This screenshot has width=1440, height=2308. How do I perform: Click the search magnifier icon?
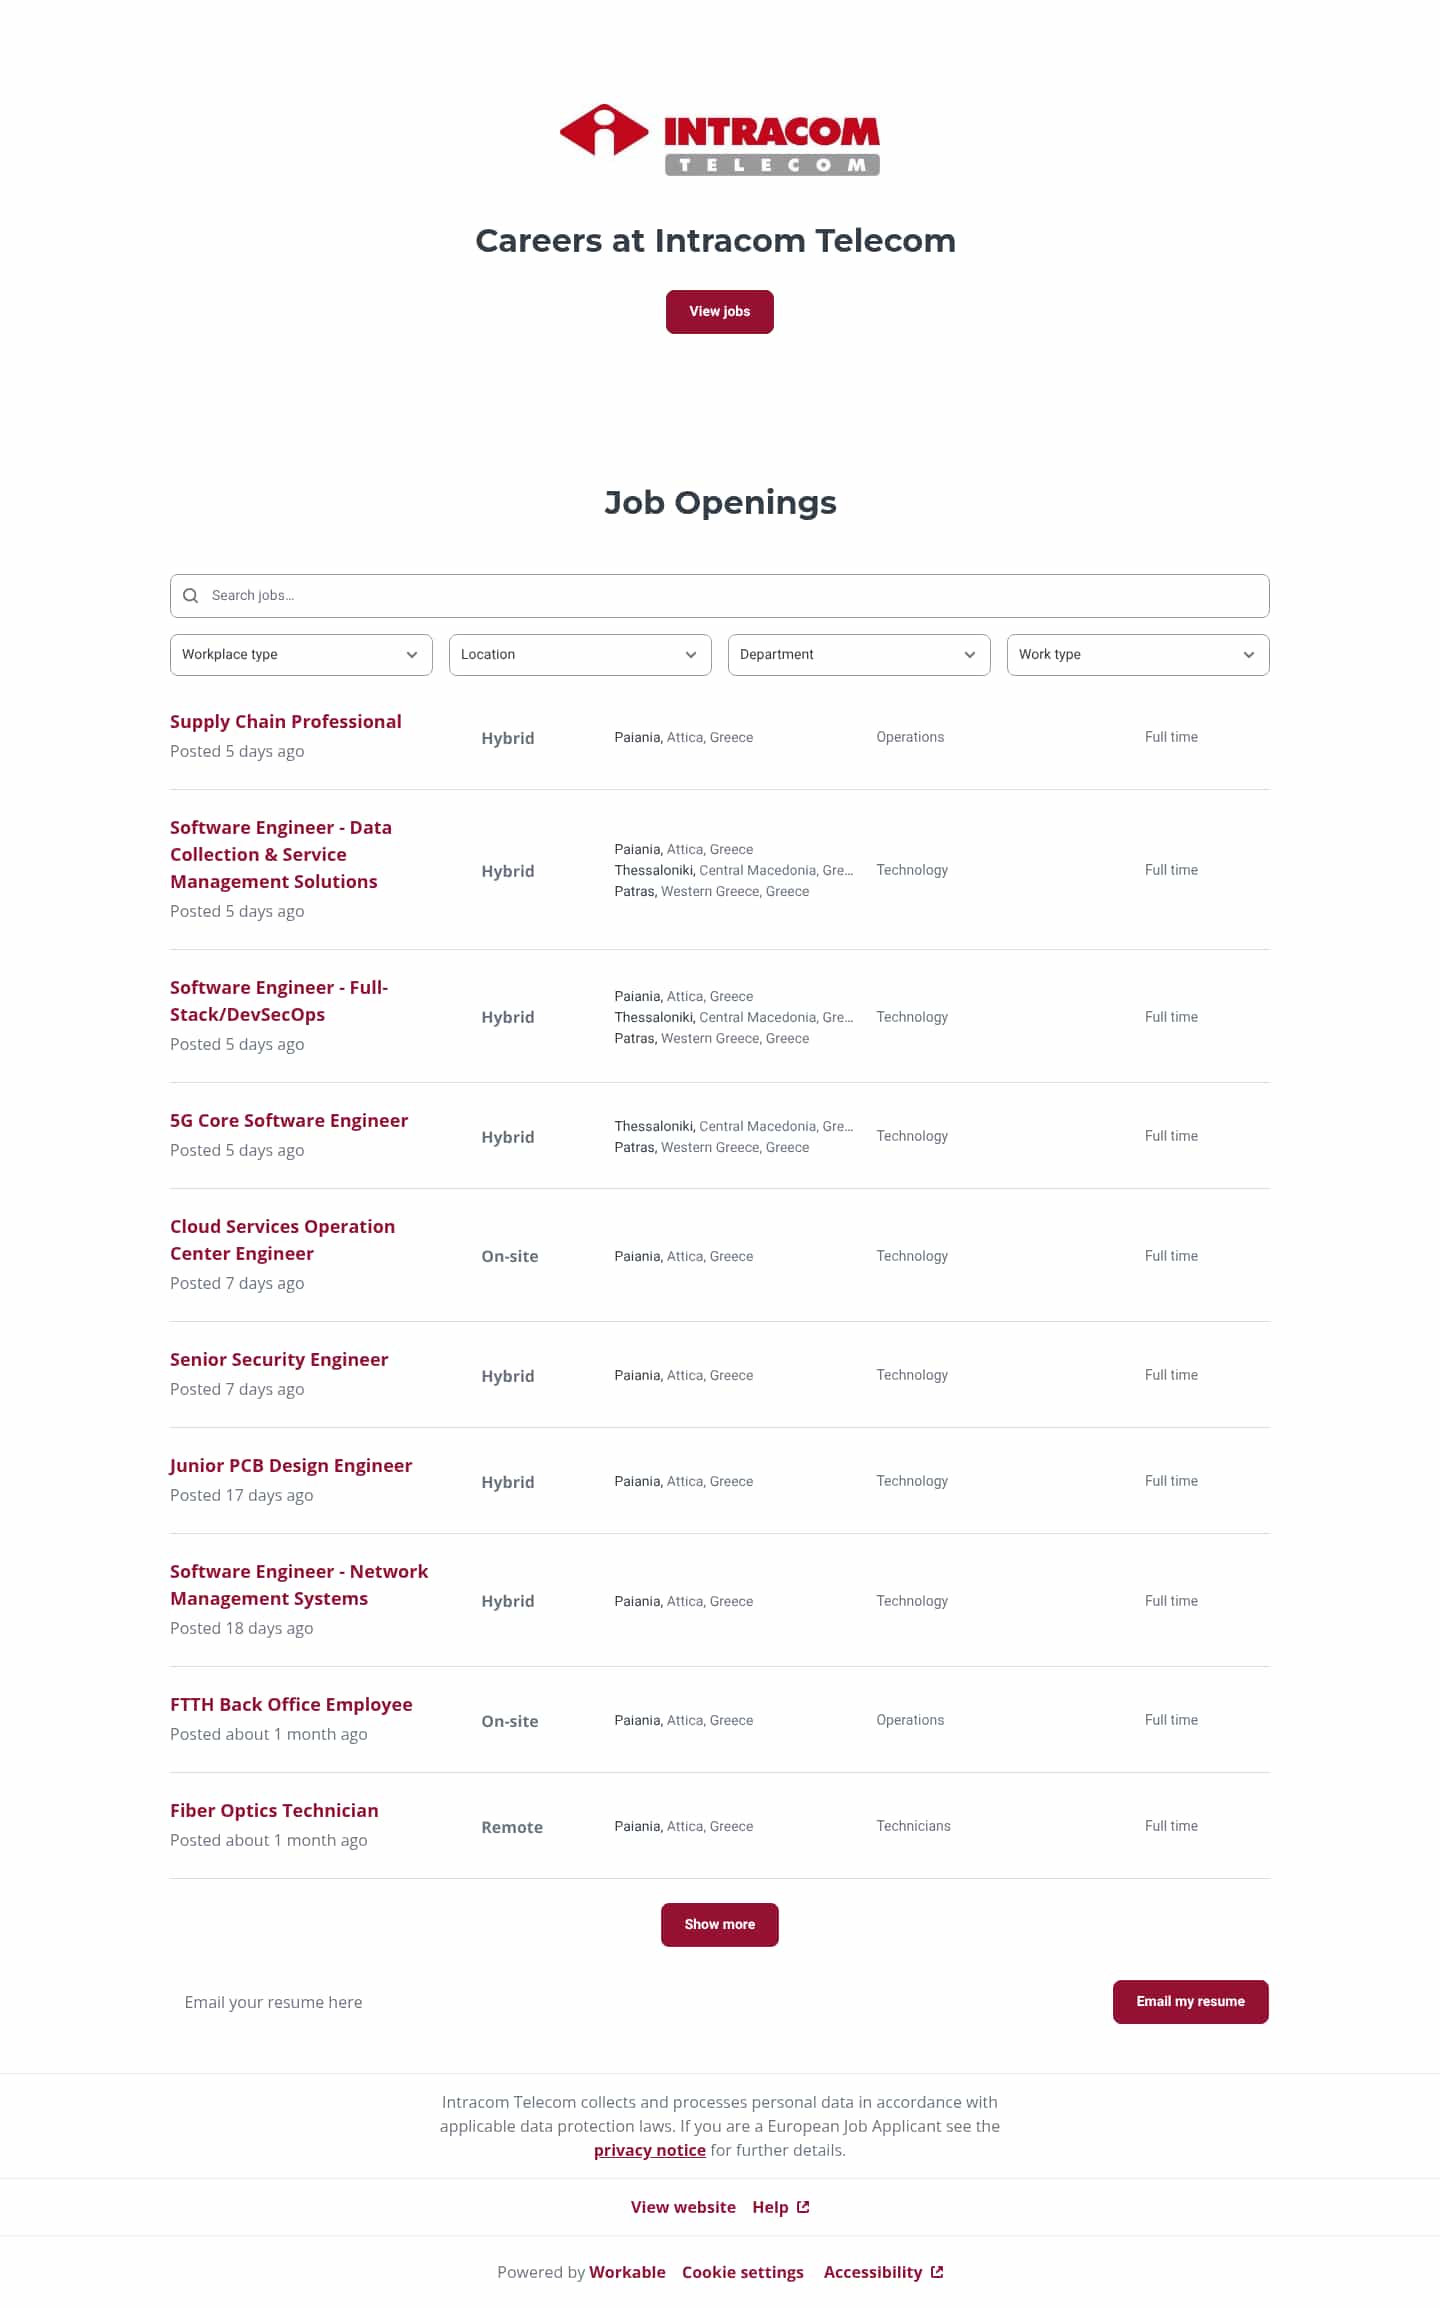[x=191, y=595]
